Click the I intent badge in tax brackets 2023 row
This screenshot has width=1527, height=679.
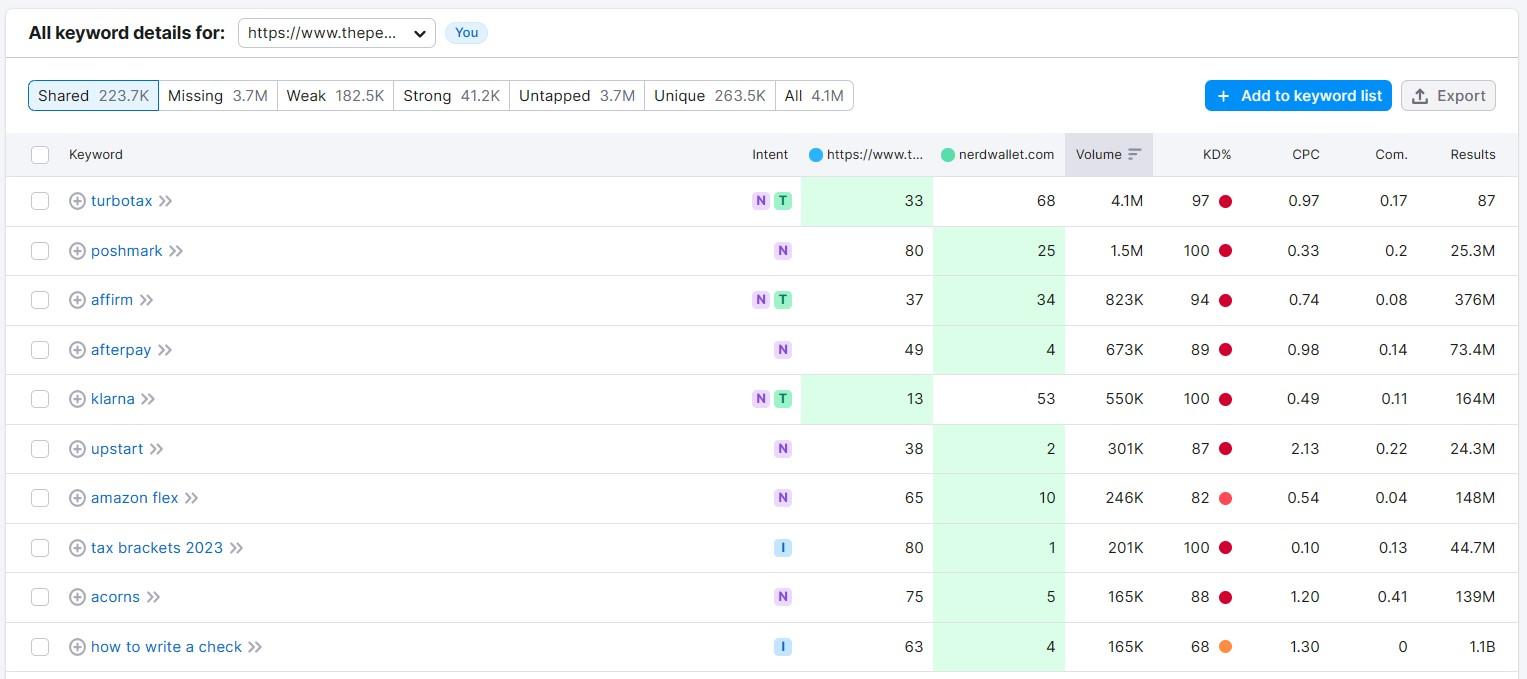(x=783, y=548)
